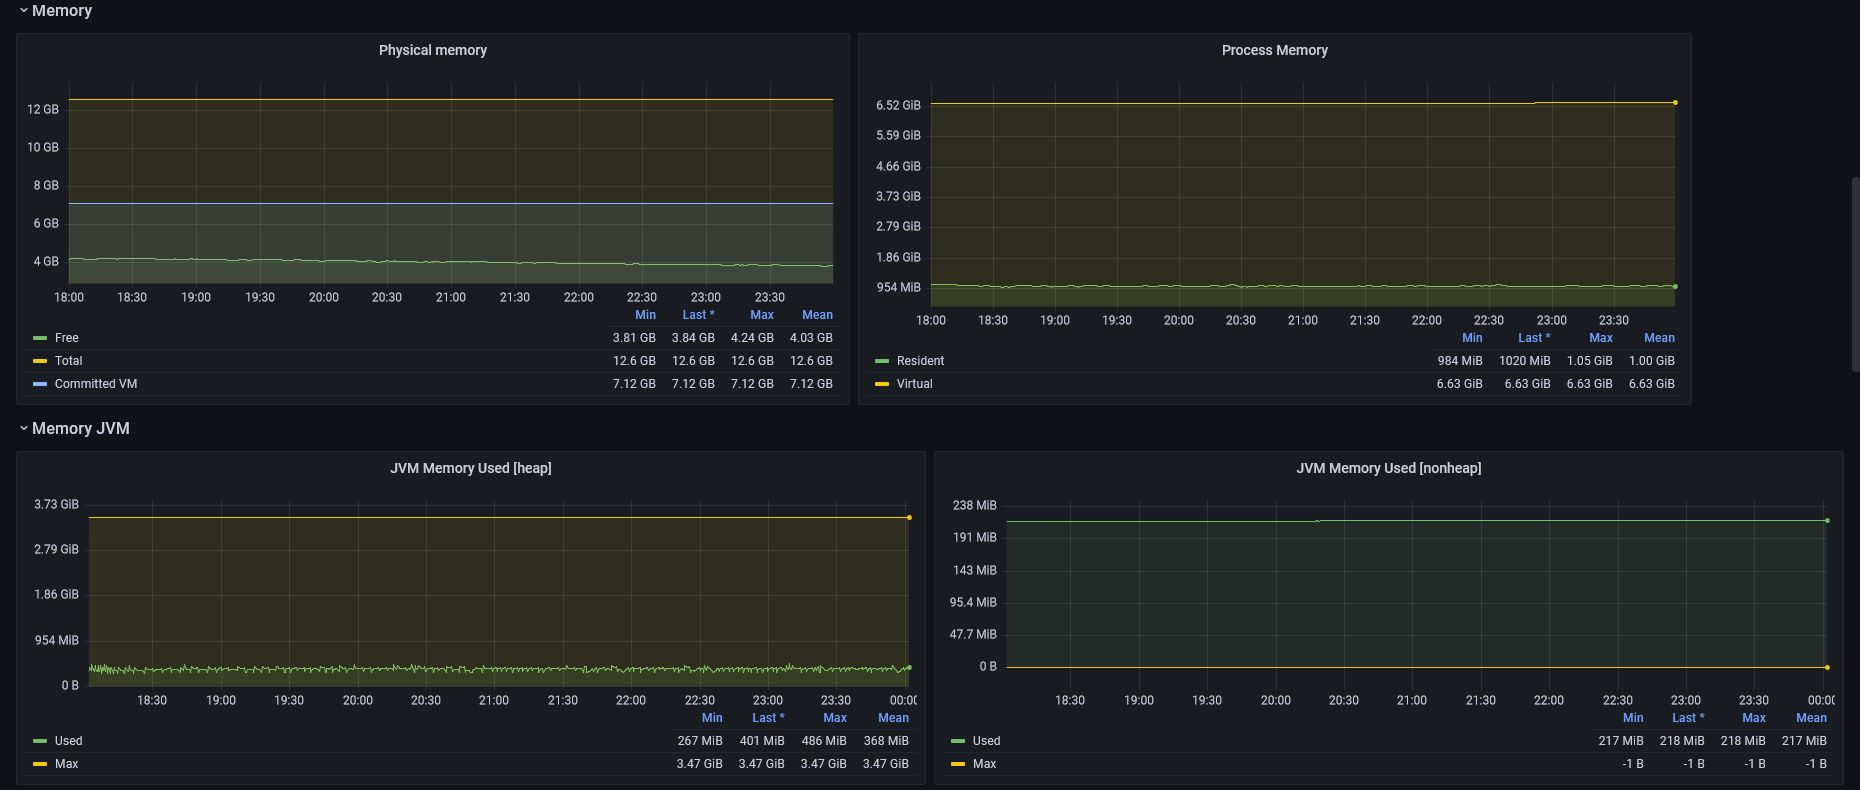Click the green Free series color icon
The width and height of the screenshot is (1860, 790).
point(40,338)
